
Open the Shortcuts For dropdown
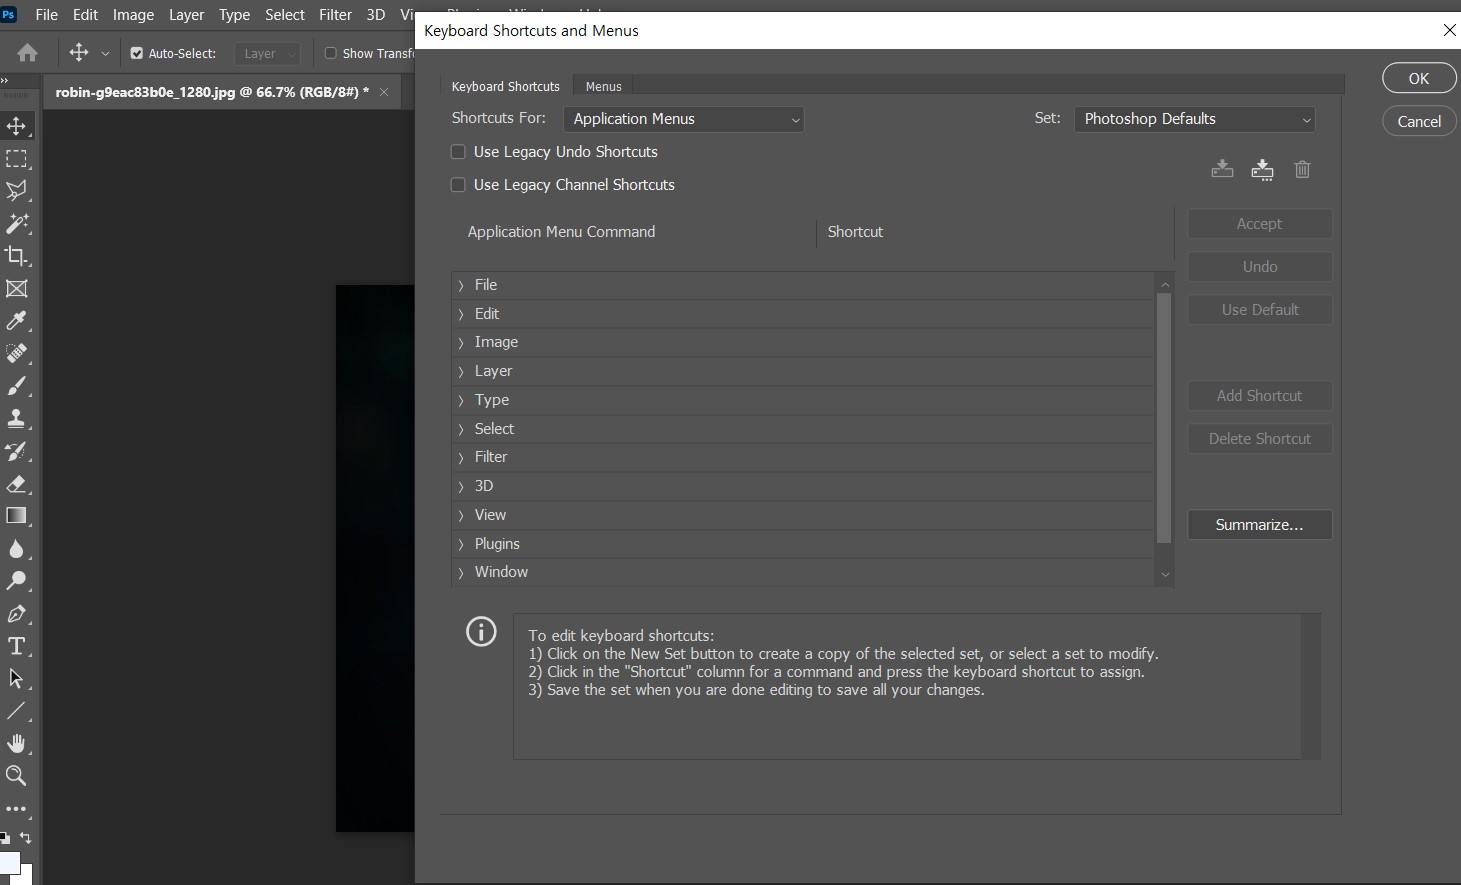(684, 119)
